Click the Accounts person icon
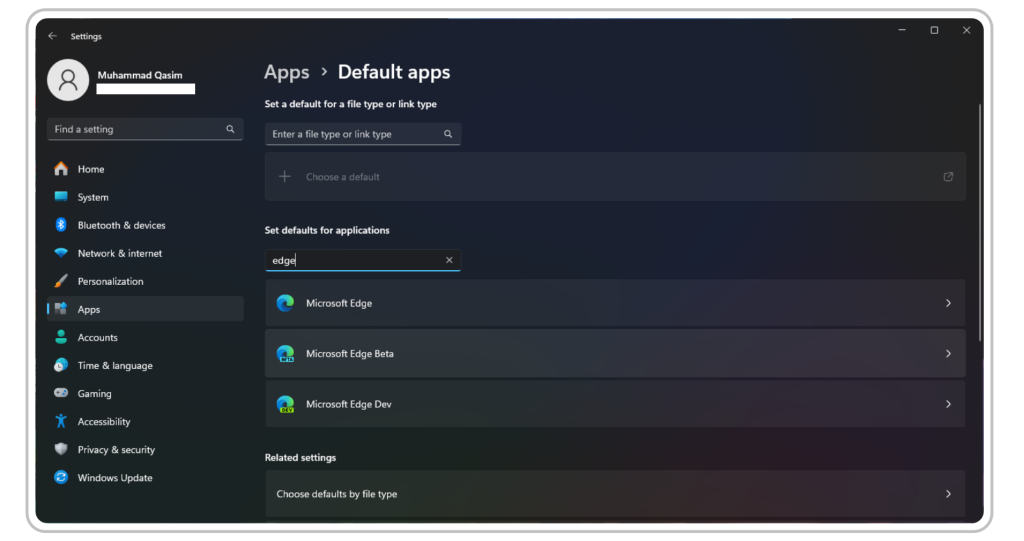Screen dimensions: 1024x541 pyautogui.click(x=61, y=337)
